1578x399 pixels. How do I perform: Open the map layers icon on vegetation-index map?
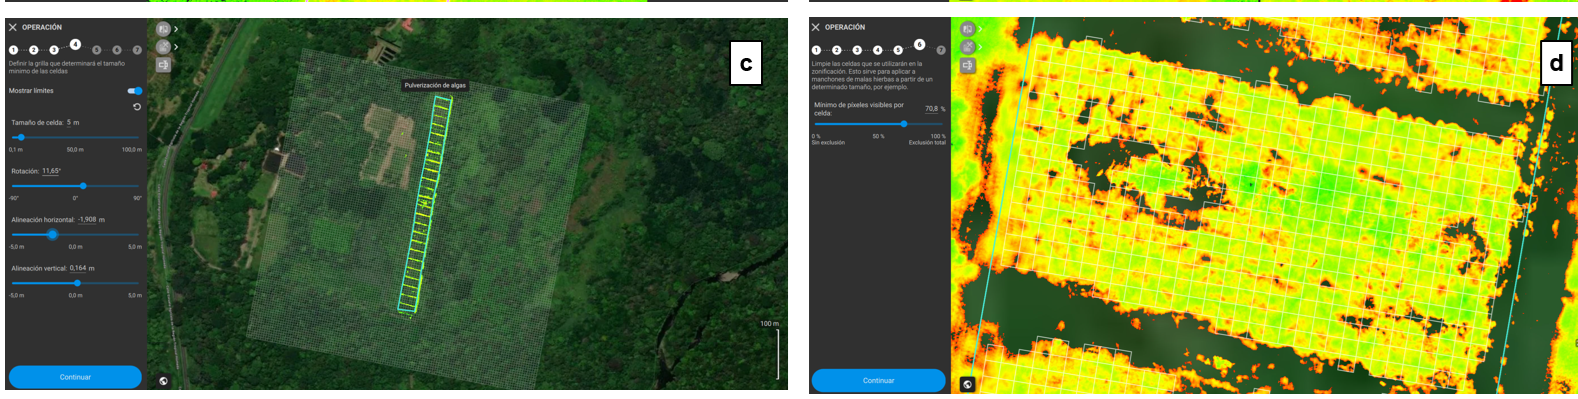point(967,29)
